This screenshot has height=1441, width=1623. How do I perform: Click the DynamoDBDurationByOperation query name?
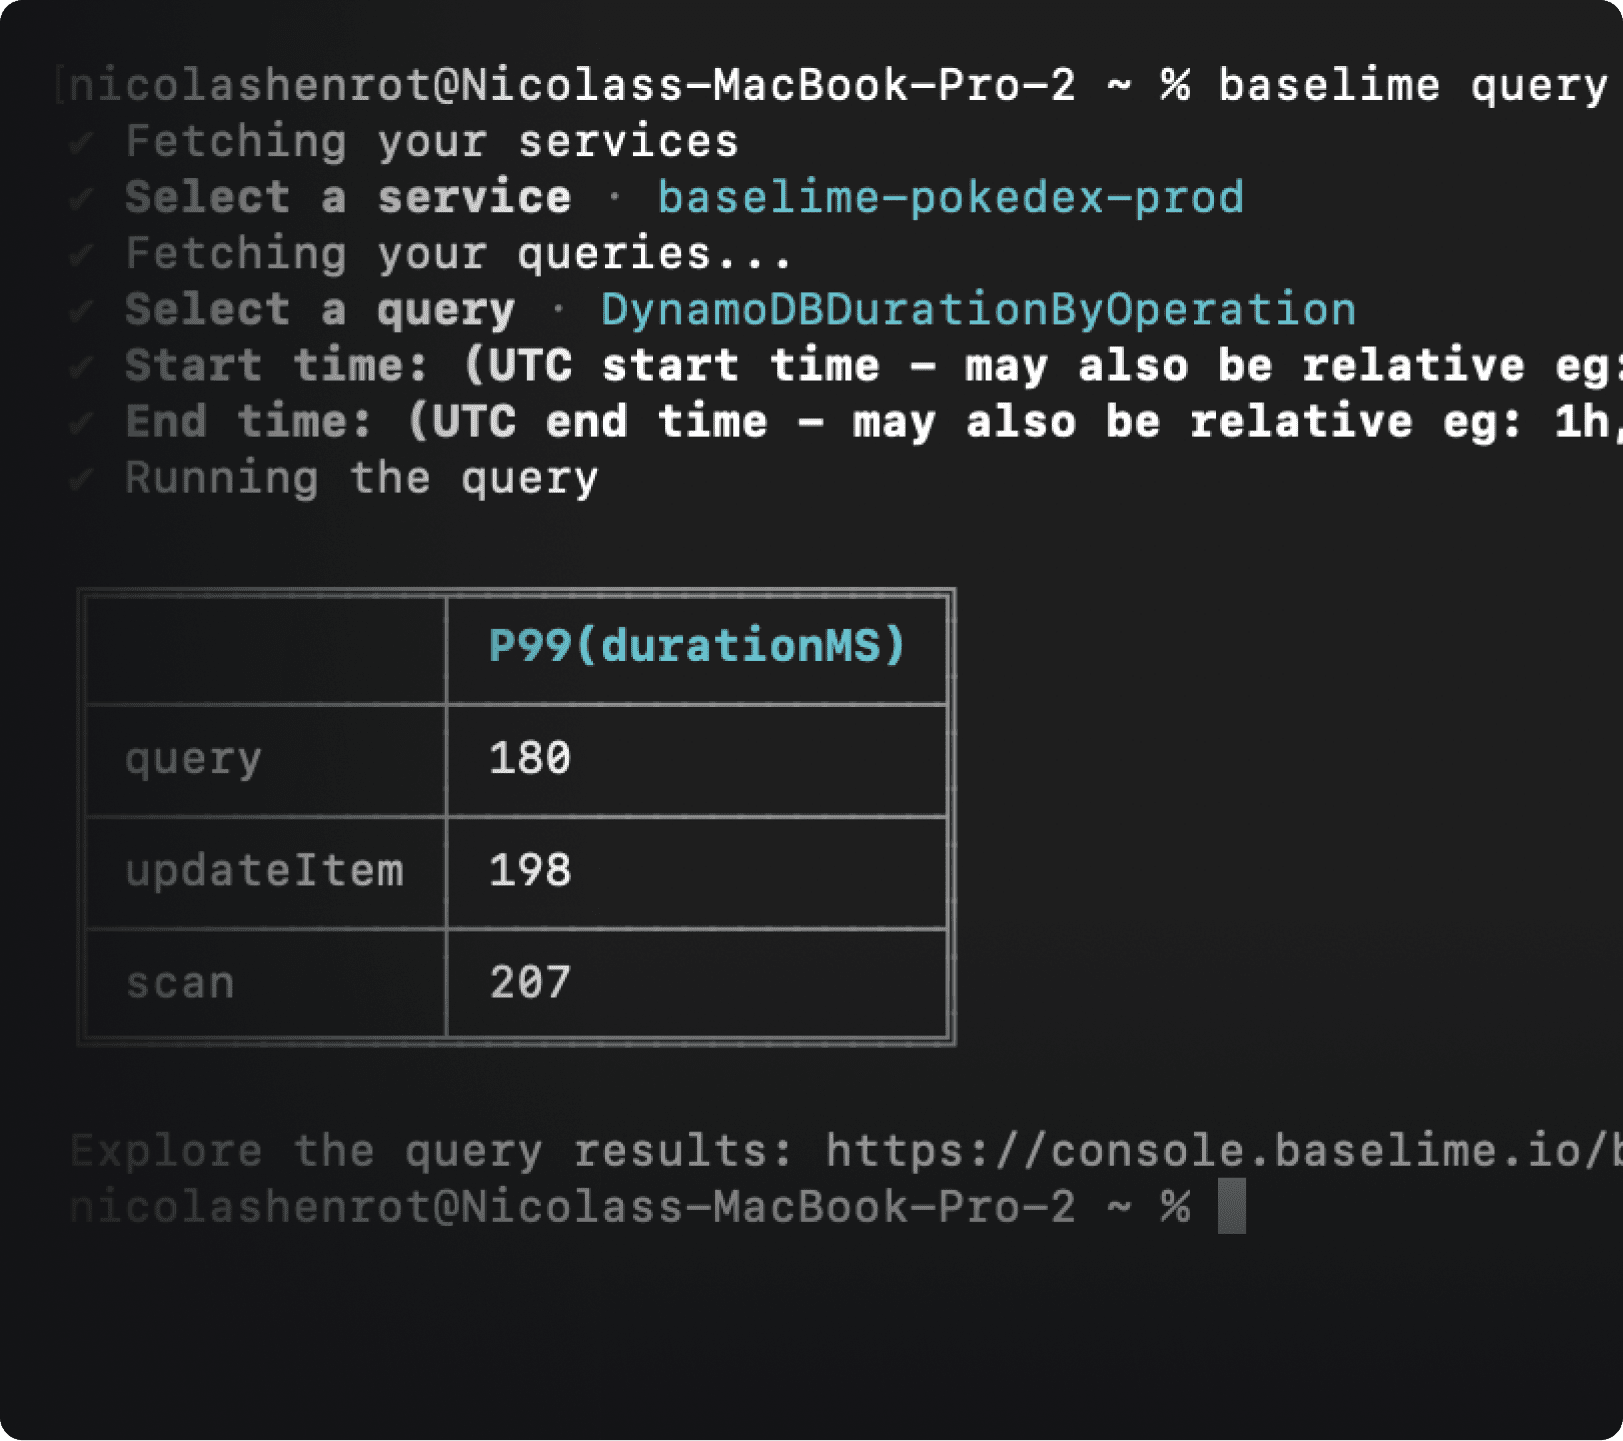(978, 309)
